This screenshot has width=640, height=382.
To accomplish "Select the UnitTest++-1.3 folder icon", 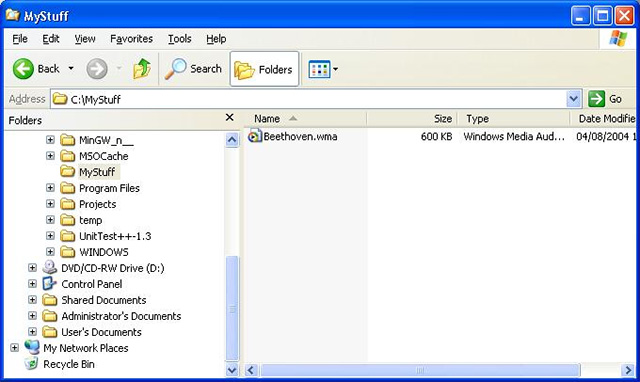I will 68,236.
